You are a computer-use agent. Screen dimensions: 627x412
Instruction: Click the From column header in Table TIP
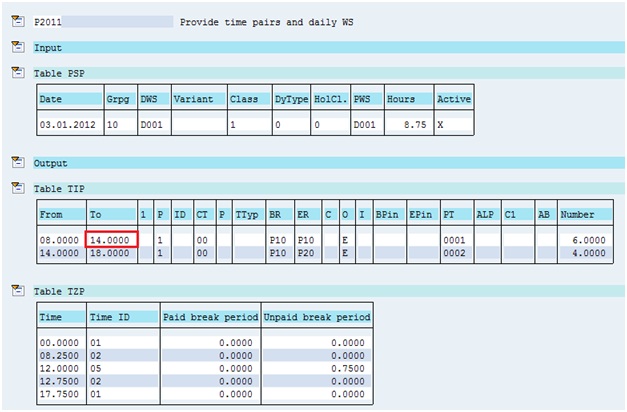(51, 214)
